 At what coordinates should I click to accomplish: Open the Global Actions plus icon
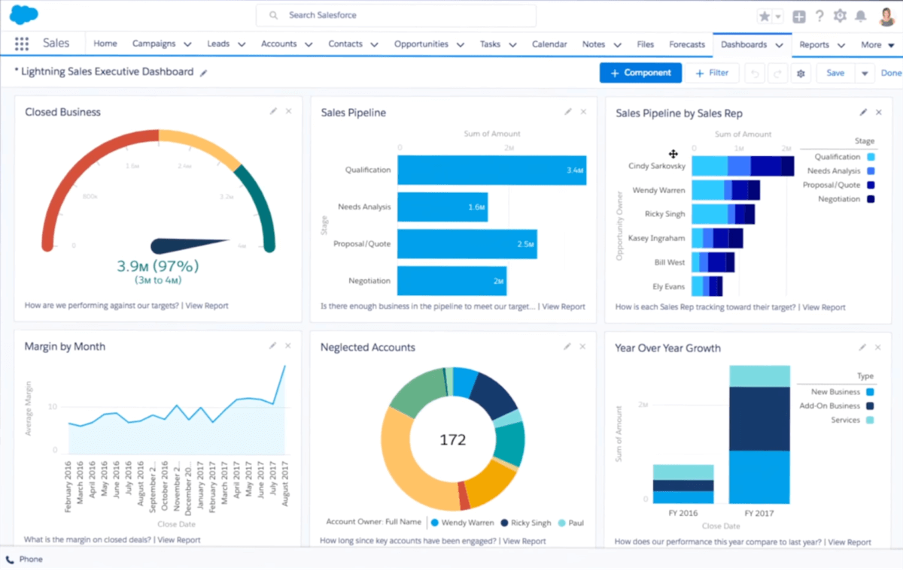(798, 17)
